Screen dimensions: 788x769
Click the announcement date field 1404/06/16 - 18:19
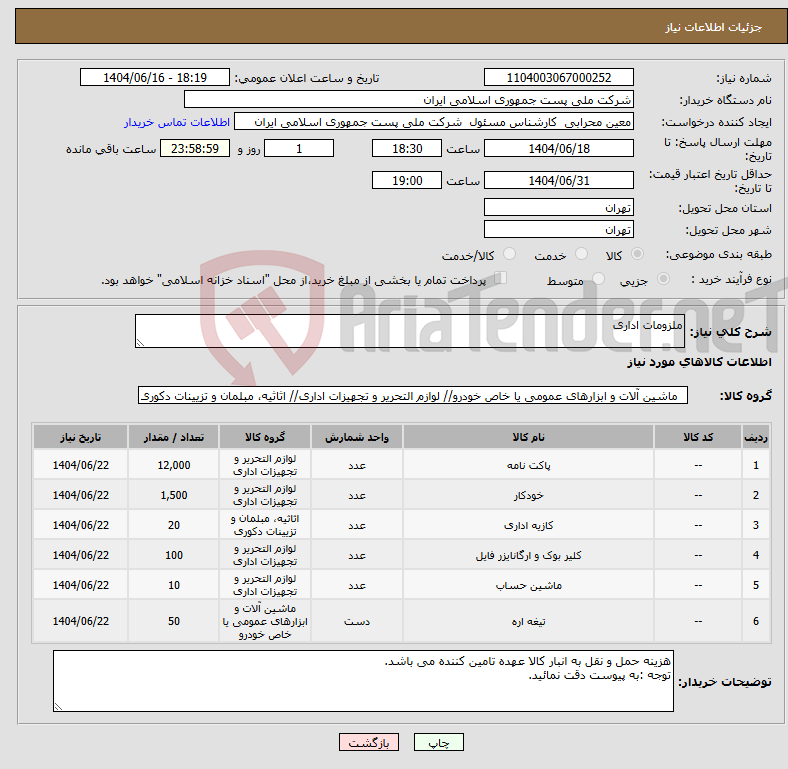pyautogui.click(x=155, y=78)
